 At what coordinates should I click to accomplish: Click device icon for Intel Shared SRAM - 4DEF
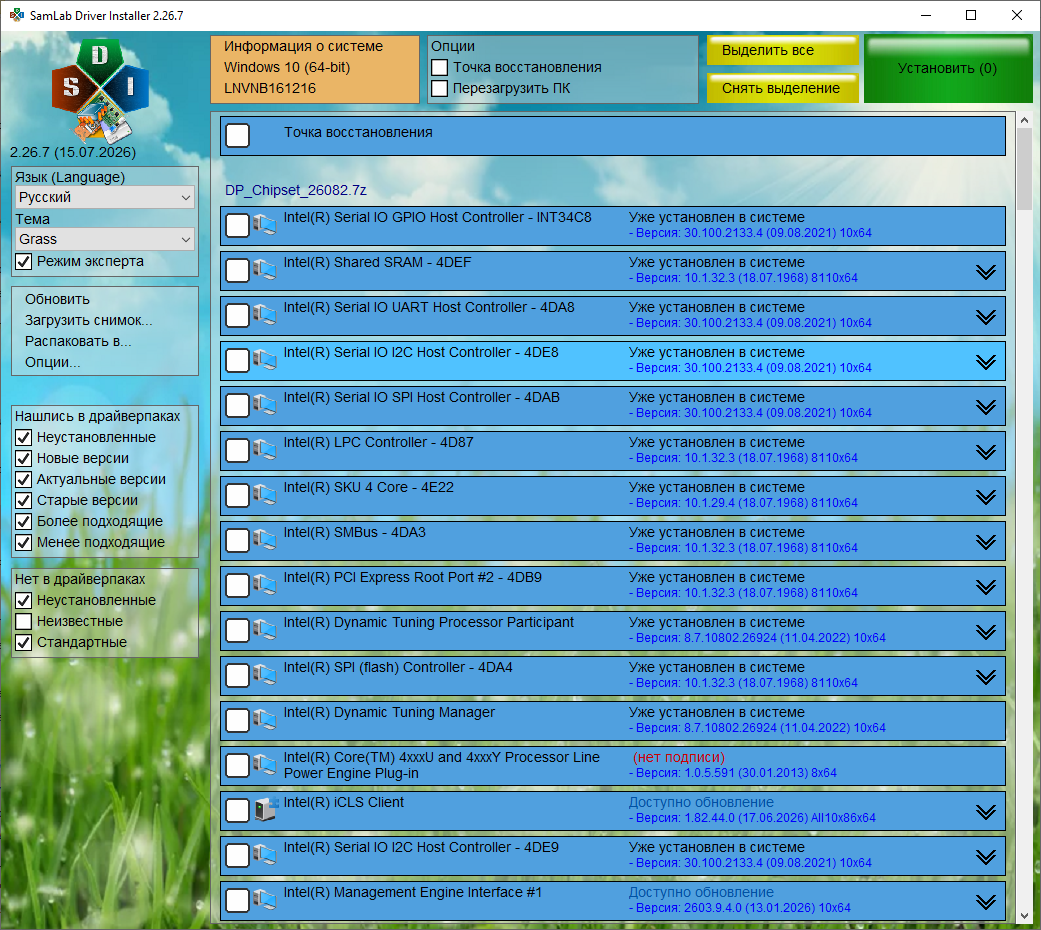(x=265, y=270)
